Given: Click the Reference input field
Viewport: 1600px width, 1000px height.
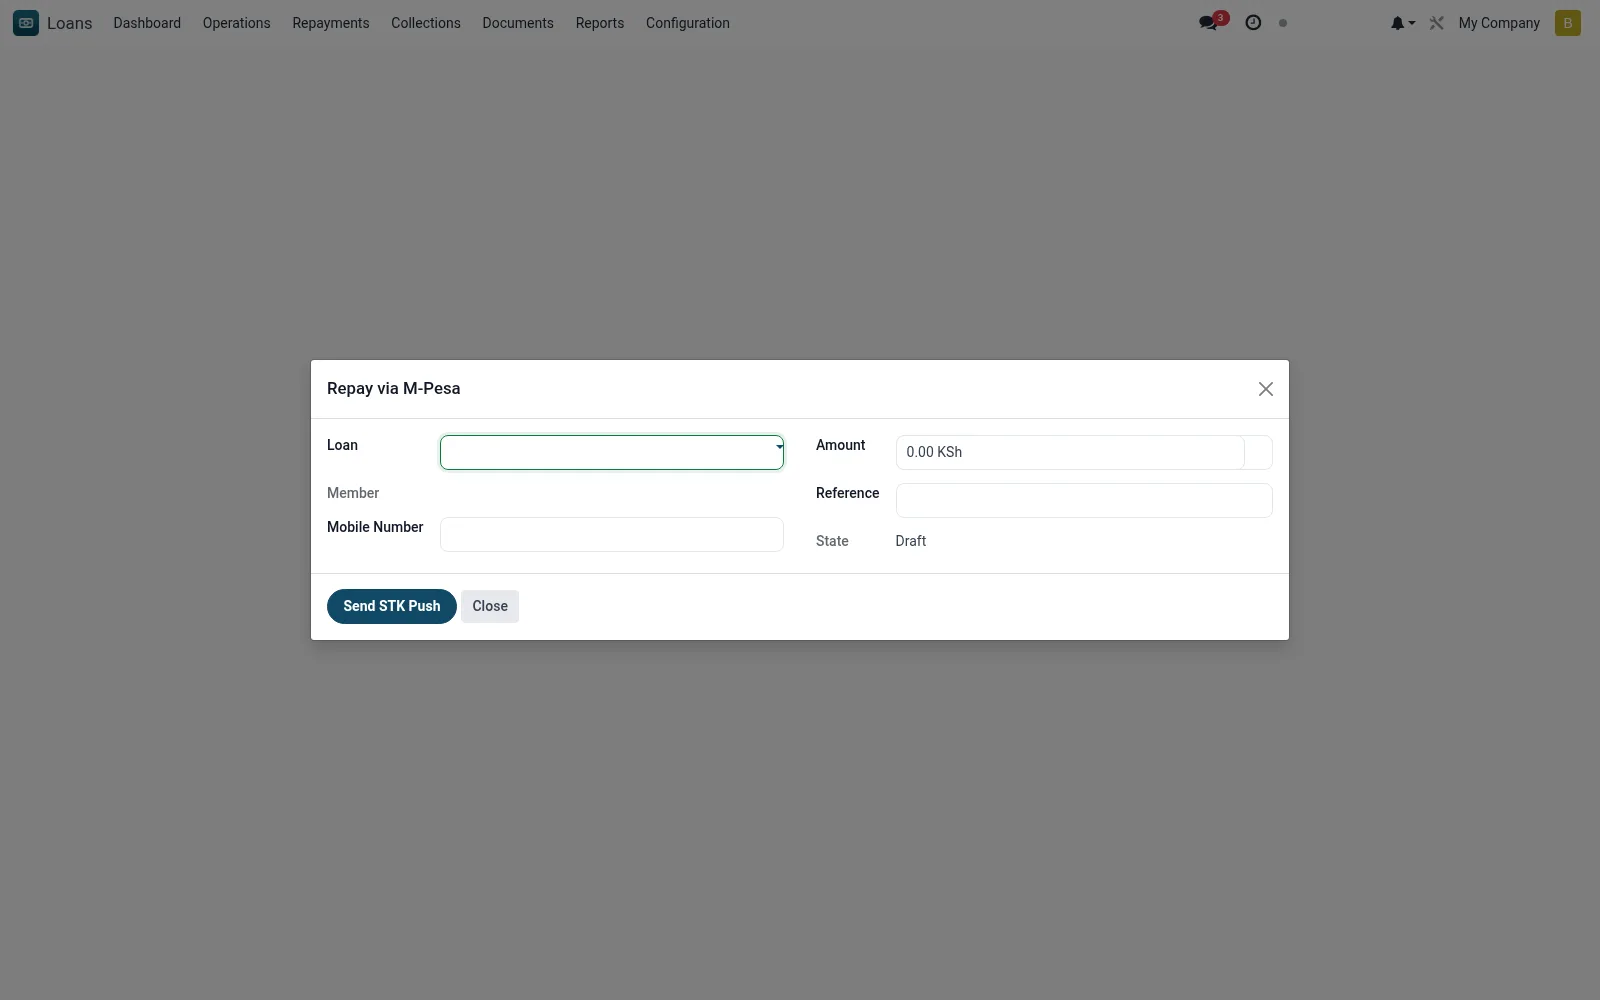Looking at the screenshot, I should (1084, 500).
